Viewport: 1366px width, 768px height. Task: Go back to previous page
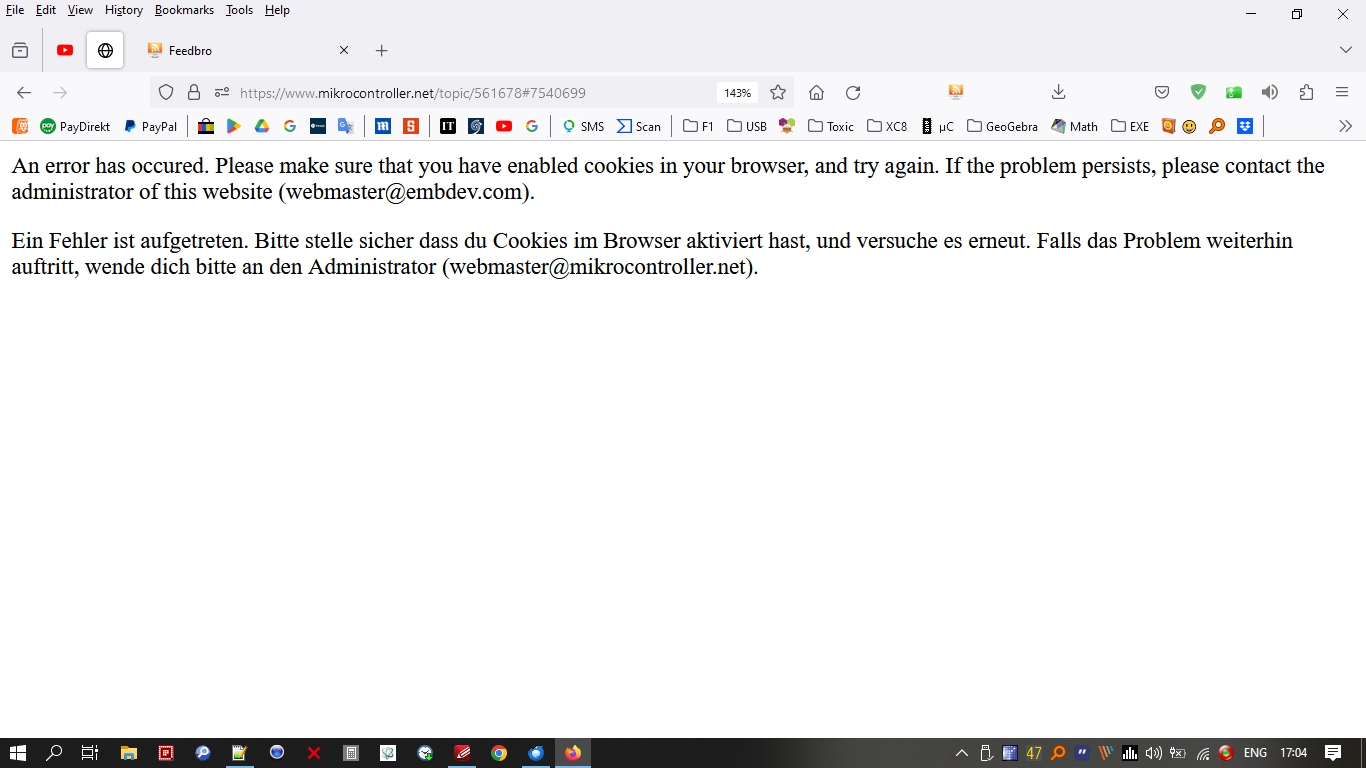[x=24, y=92]
